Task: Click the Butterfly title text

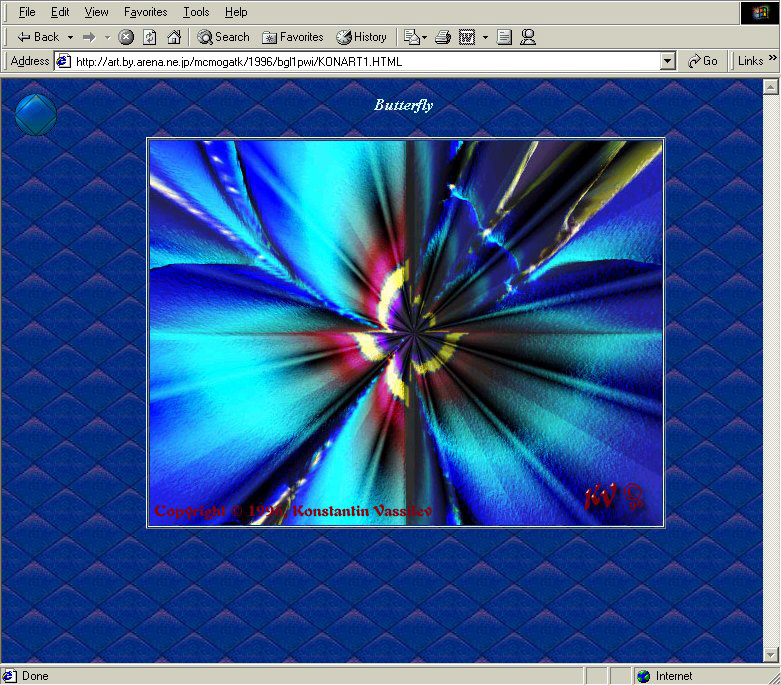Action: 403,105
